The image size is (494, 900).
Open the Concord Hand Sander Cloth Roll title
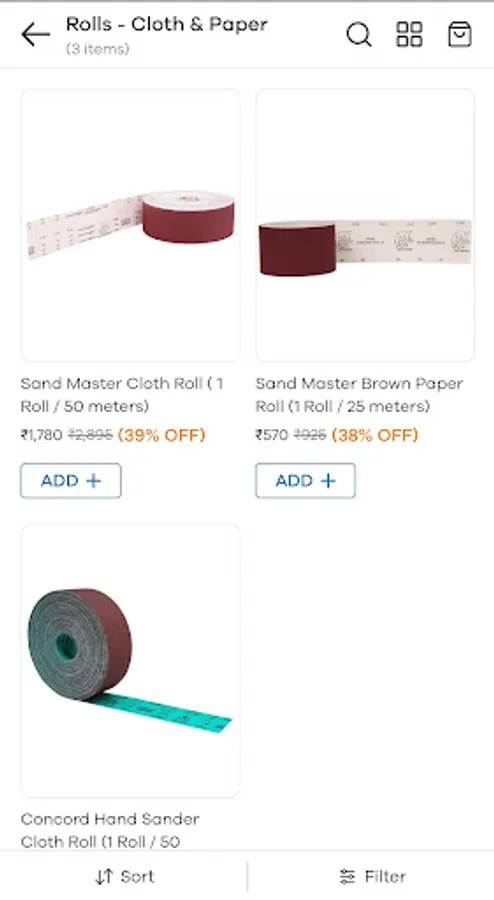[x=110, y=830]
